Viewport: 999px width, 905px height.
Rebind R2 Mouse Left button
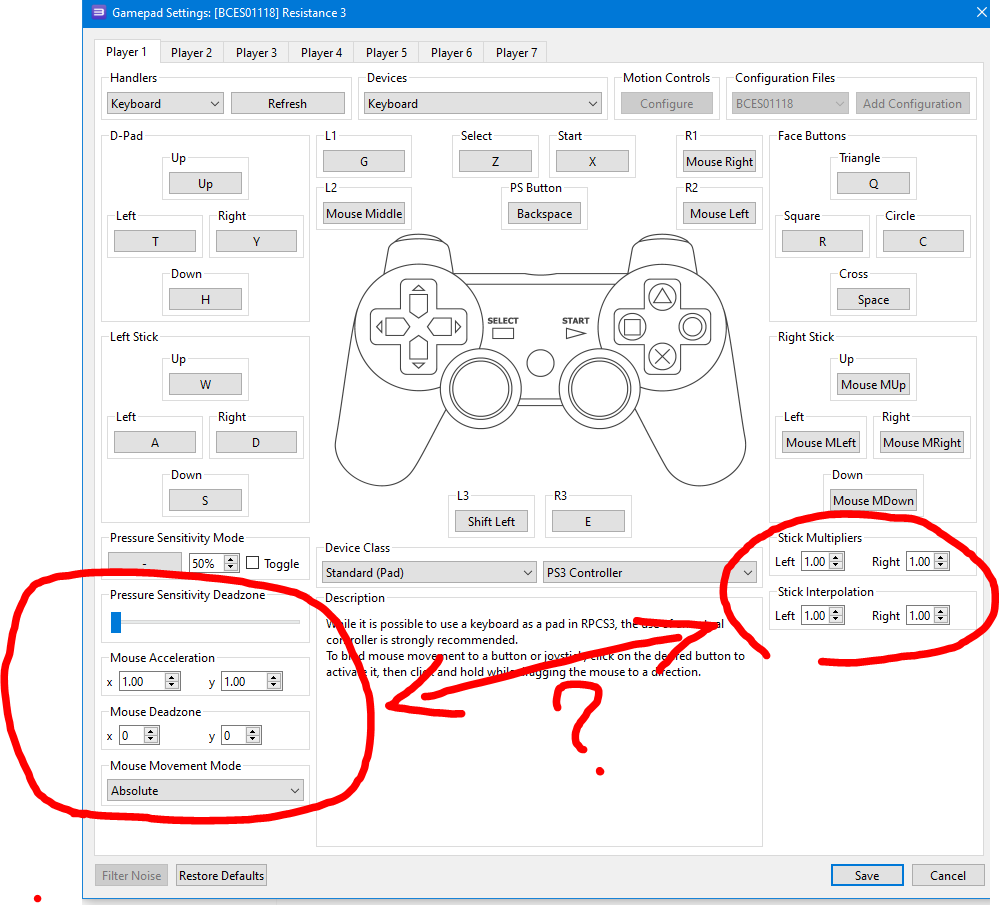pos(719,214)
